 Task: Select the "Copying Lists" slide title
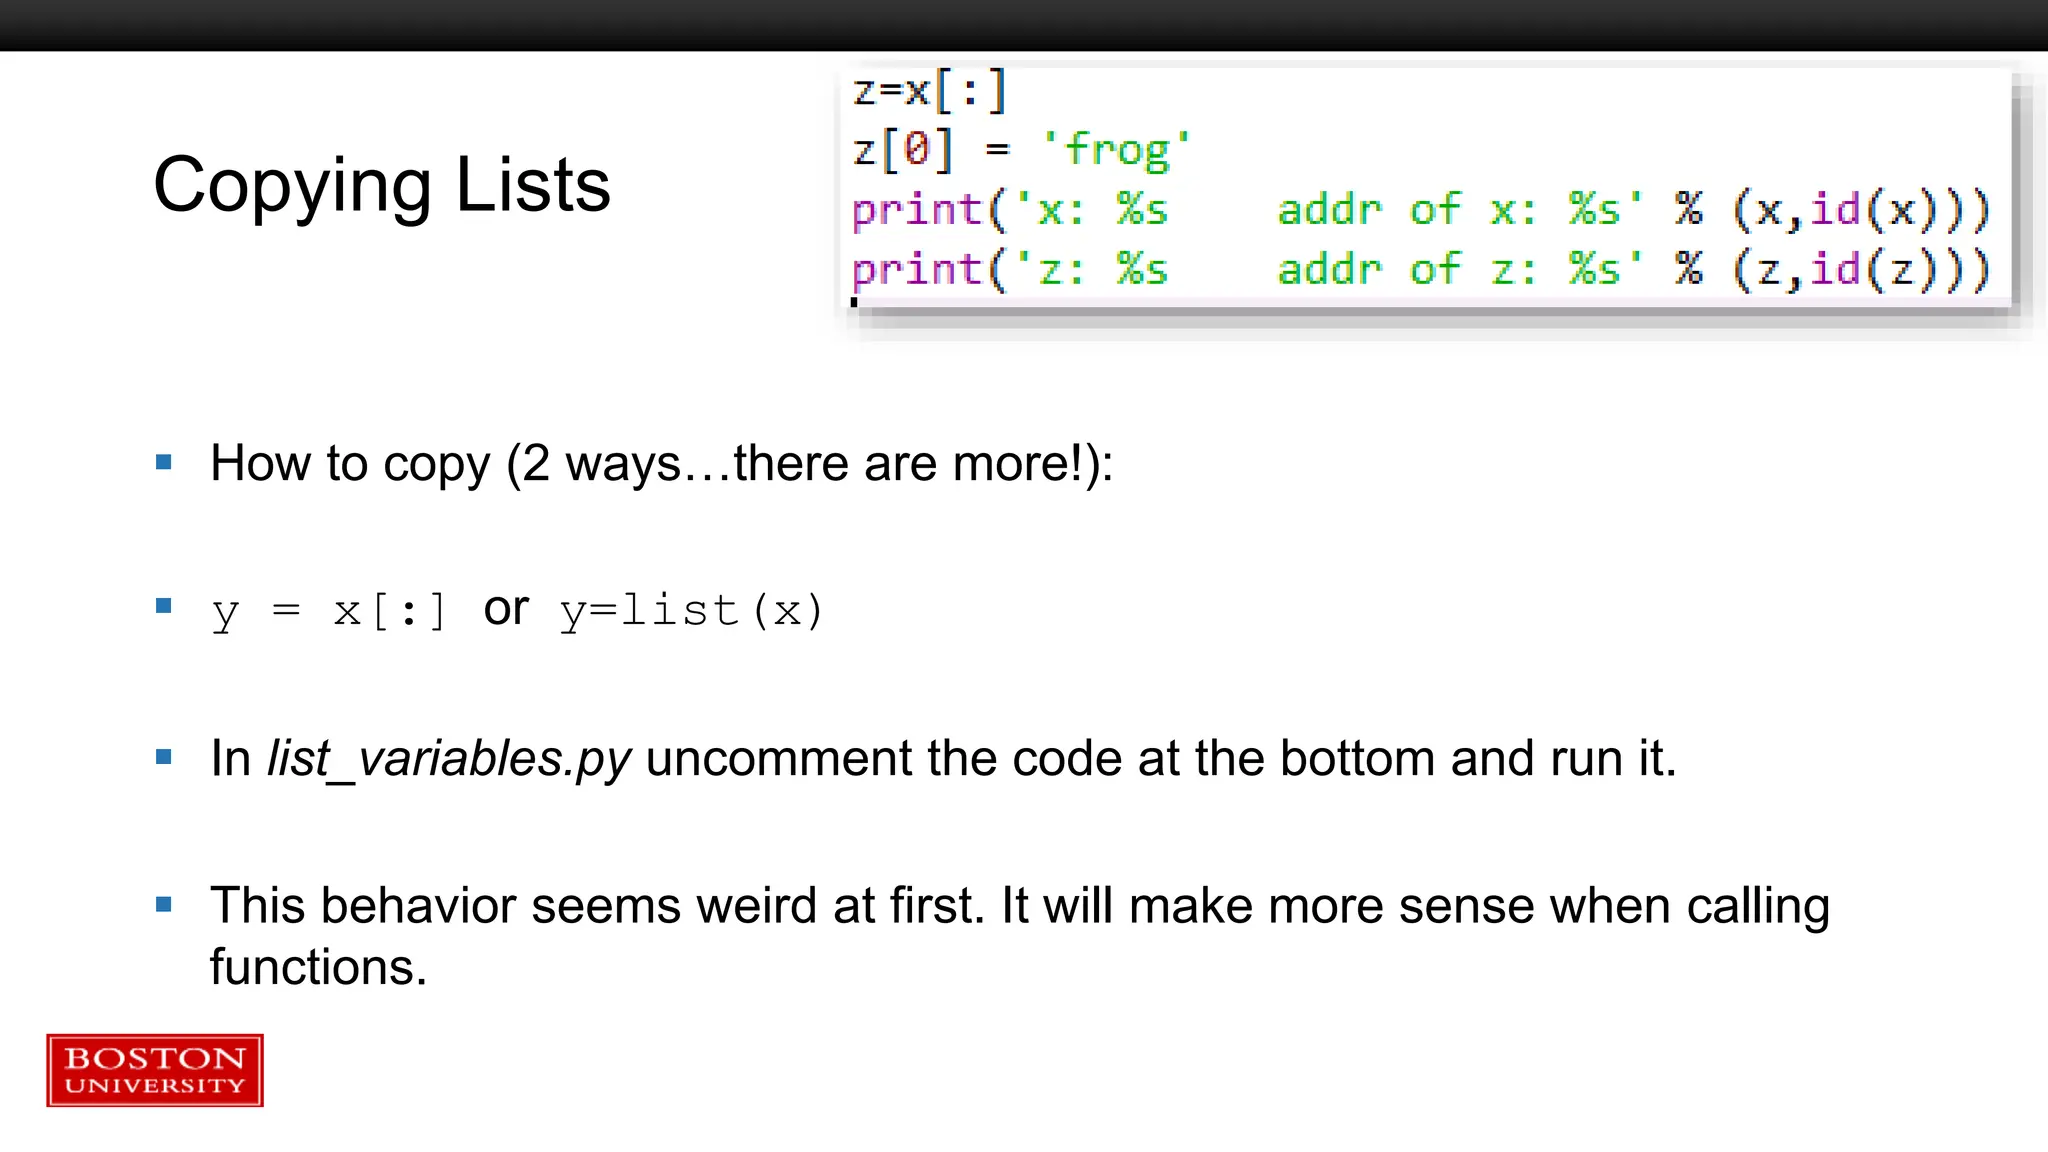[382, 185]
